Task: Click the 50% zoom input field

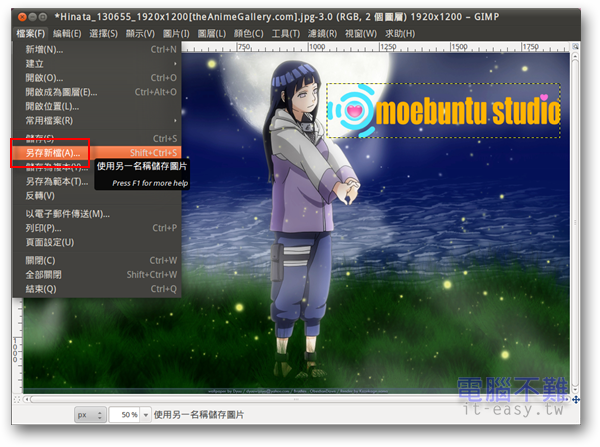Action: click(x=122, y=414)
